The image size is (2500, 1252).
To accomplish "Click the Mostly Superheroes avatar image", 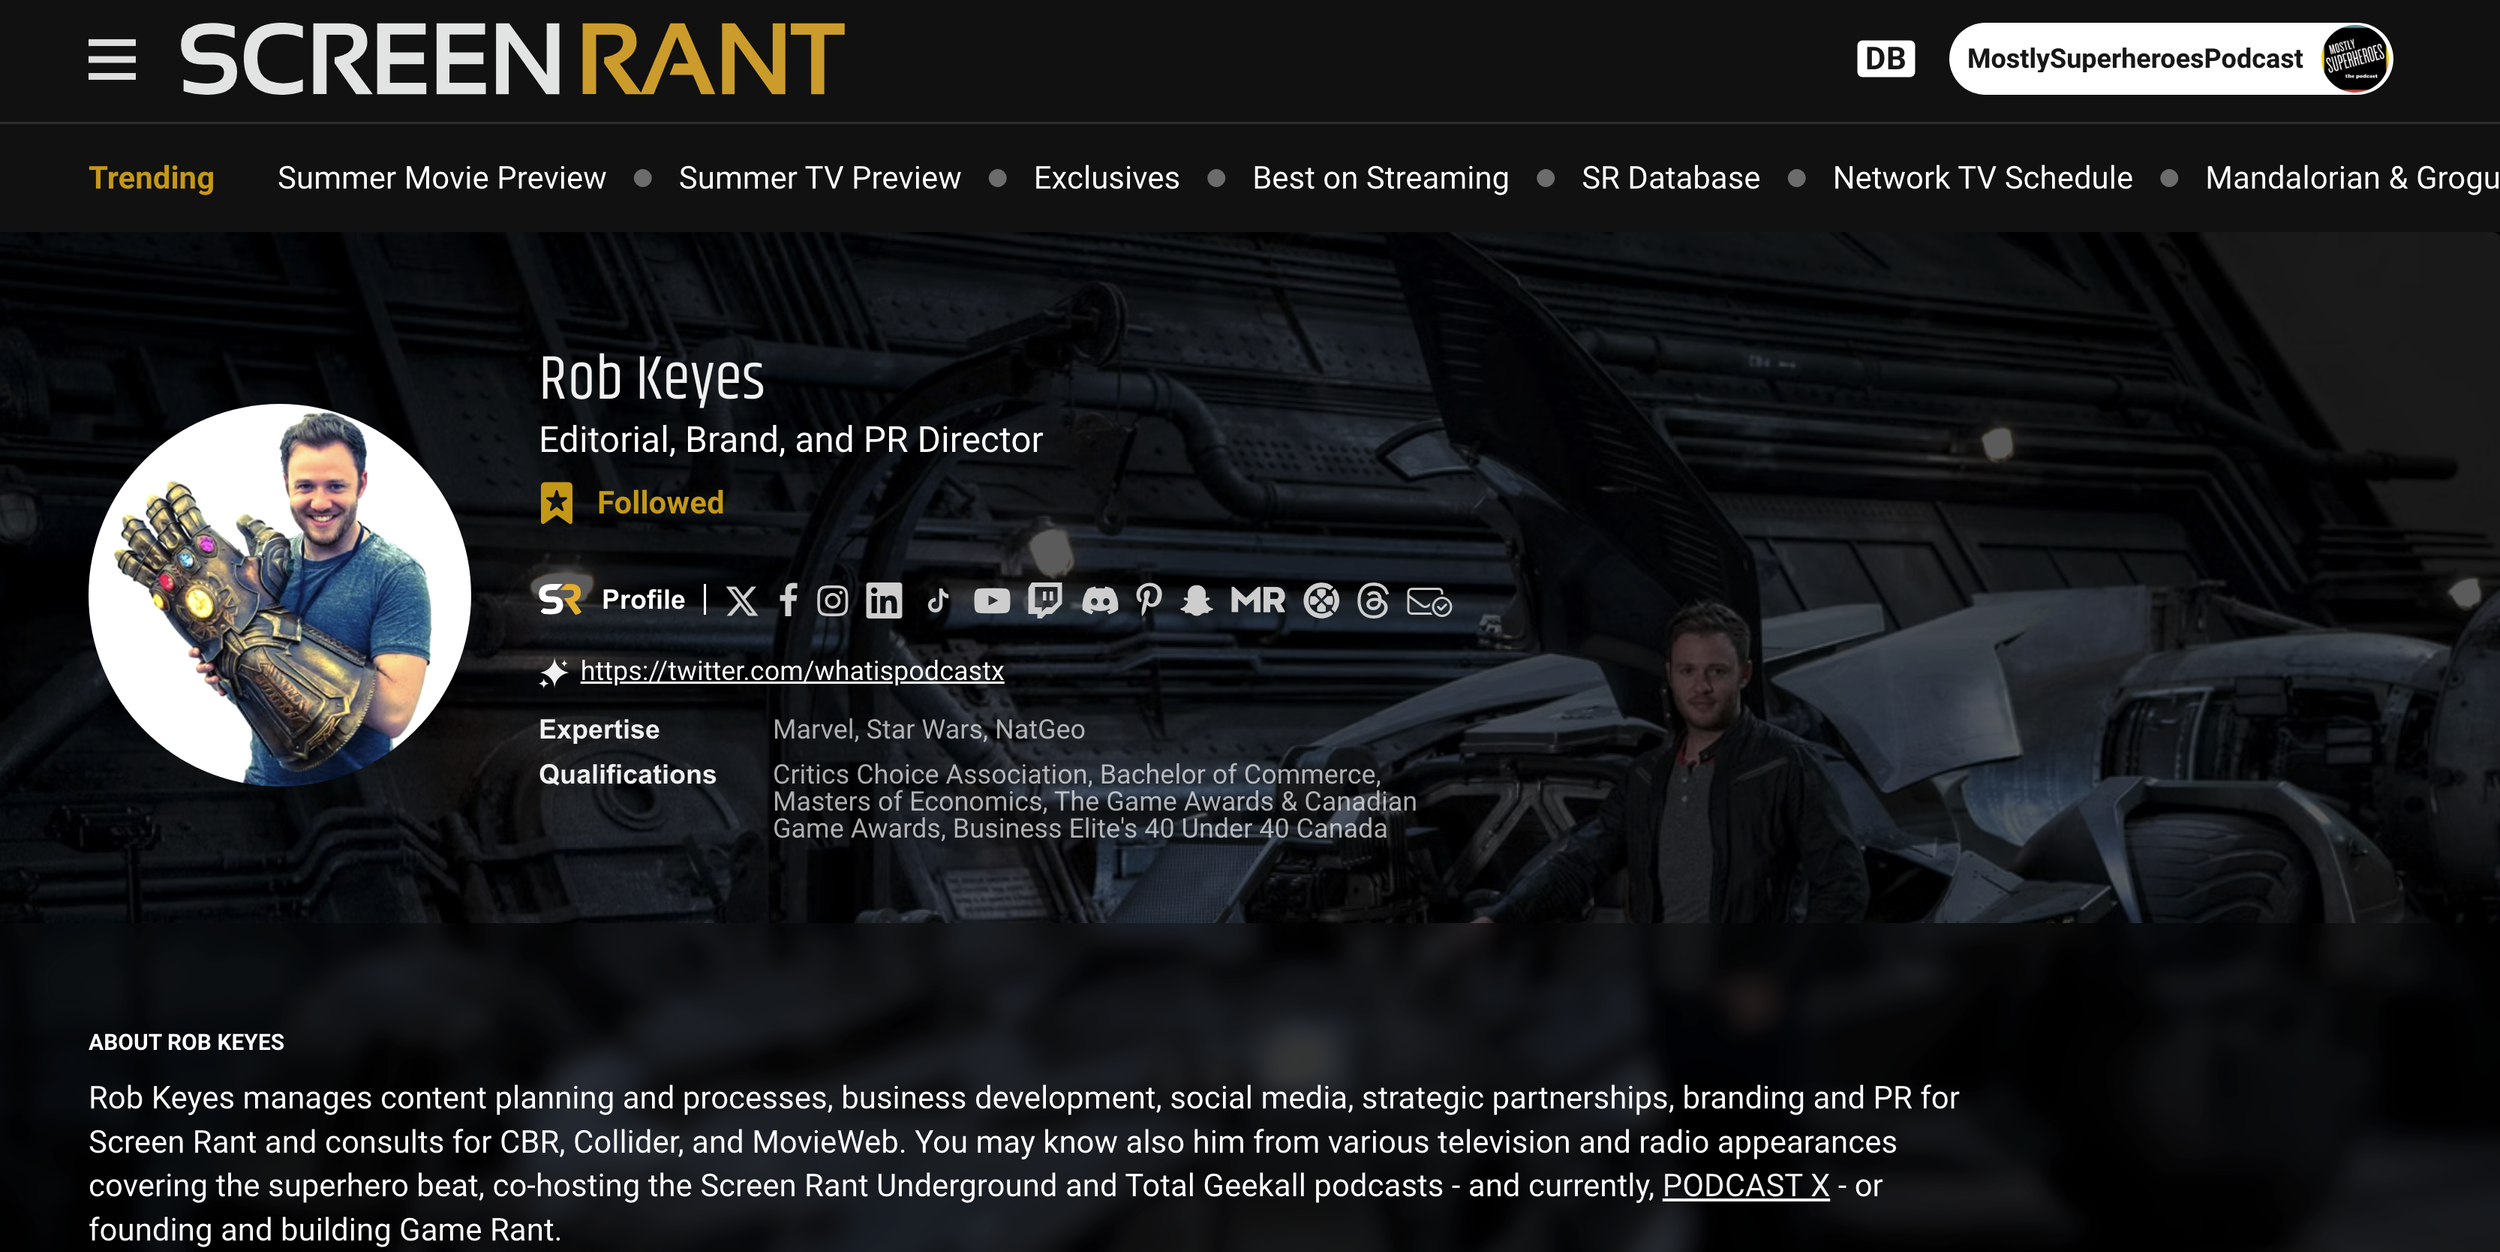I will [x=2355, y=59].
